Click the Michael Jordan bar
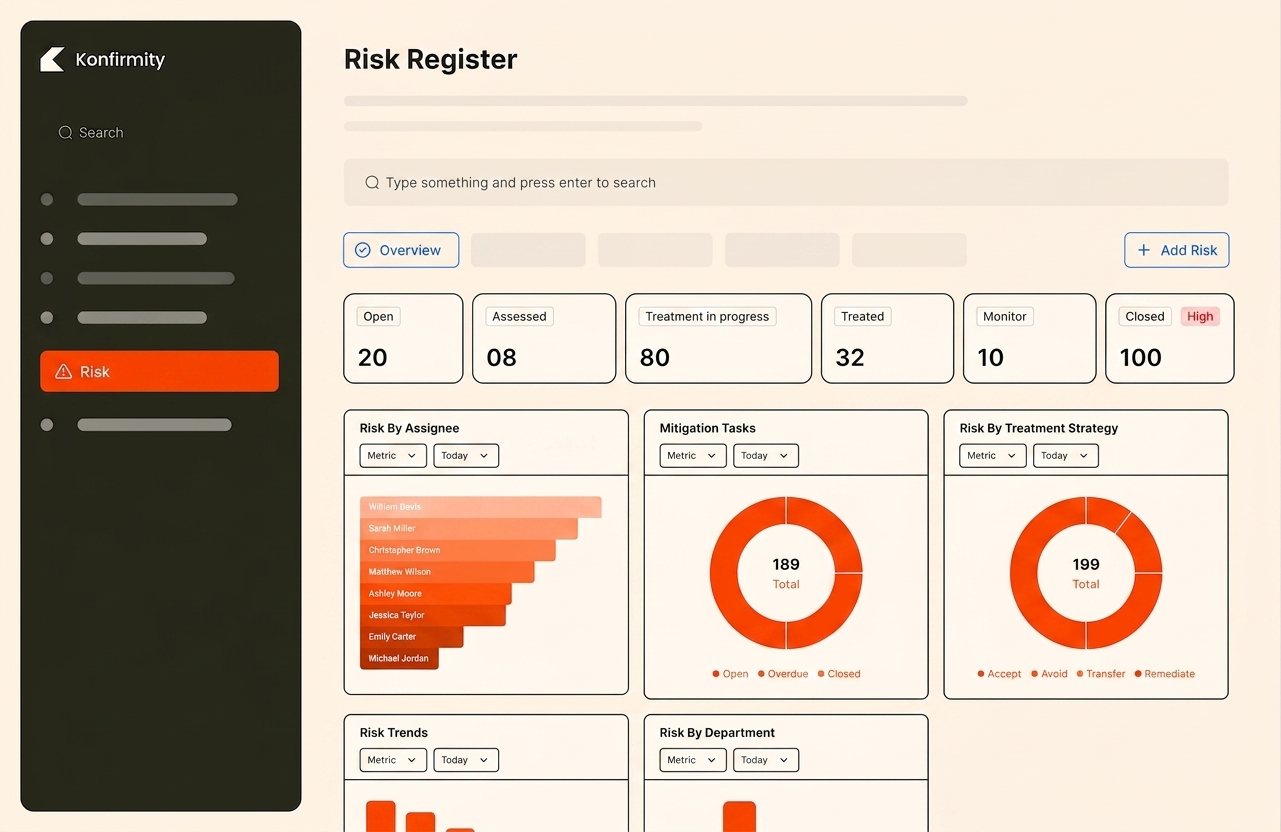Image resolution: width=1281 pixels, height=832 pixels. 399,659
